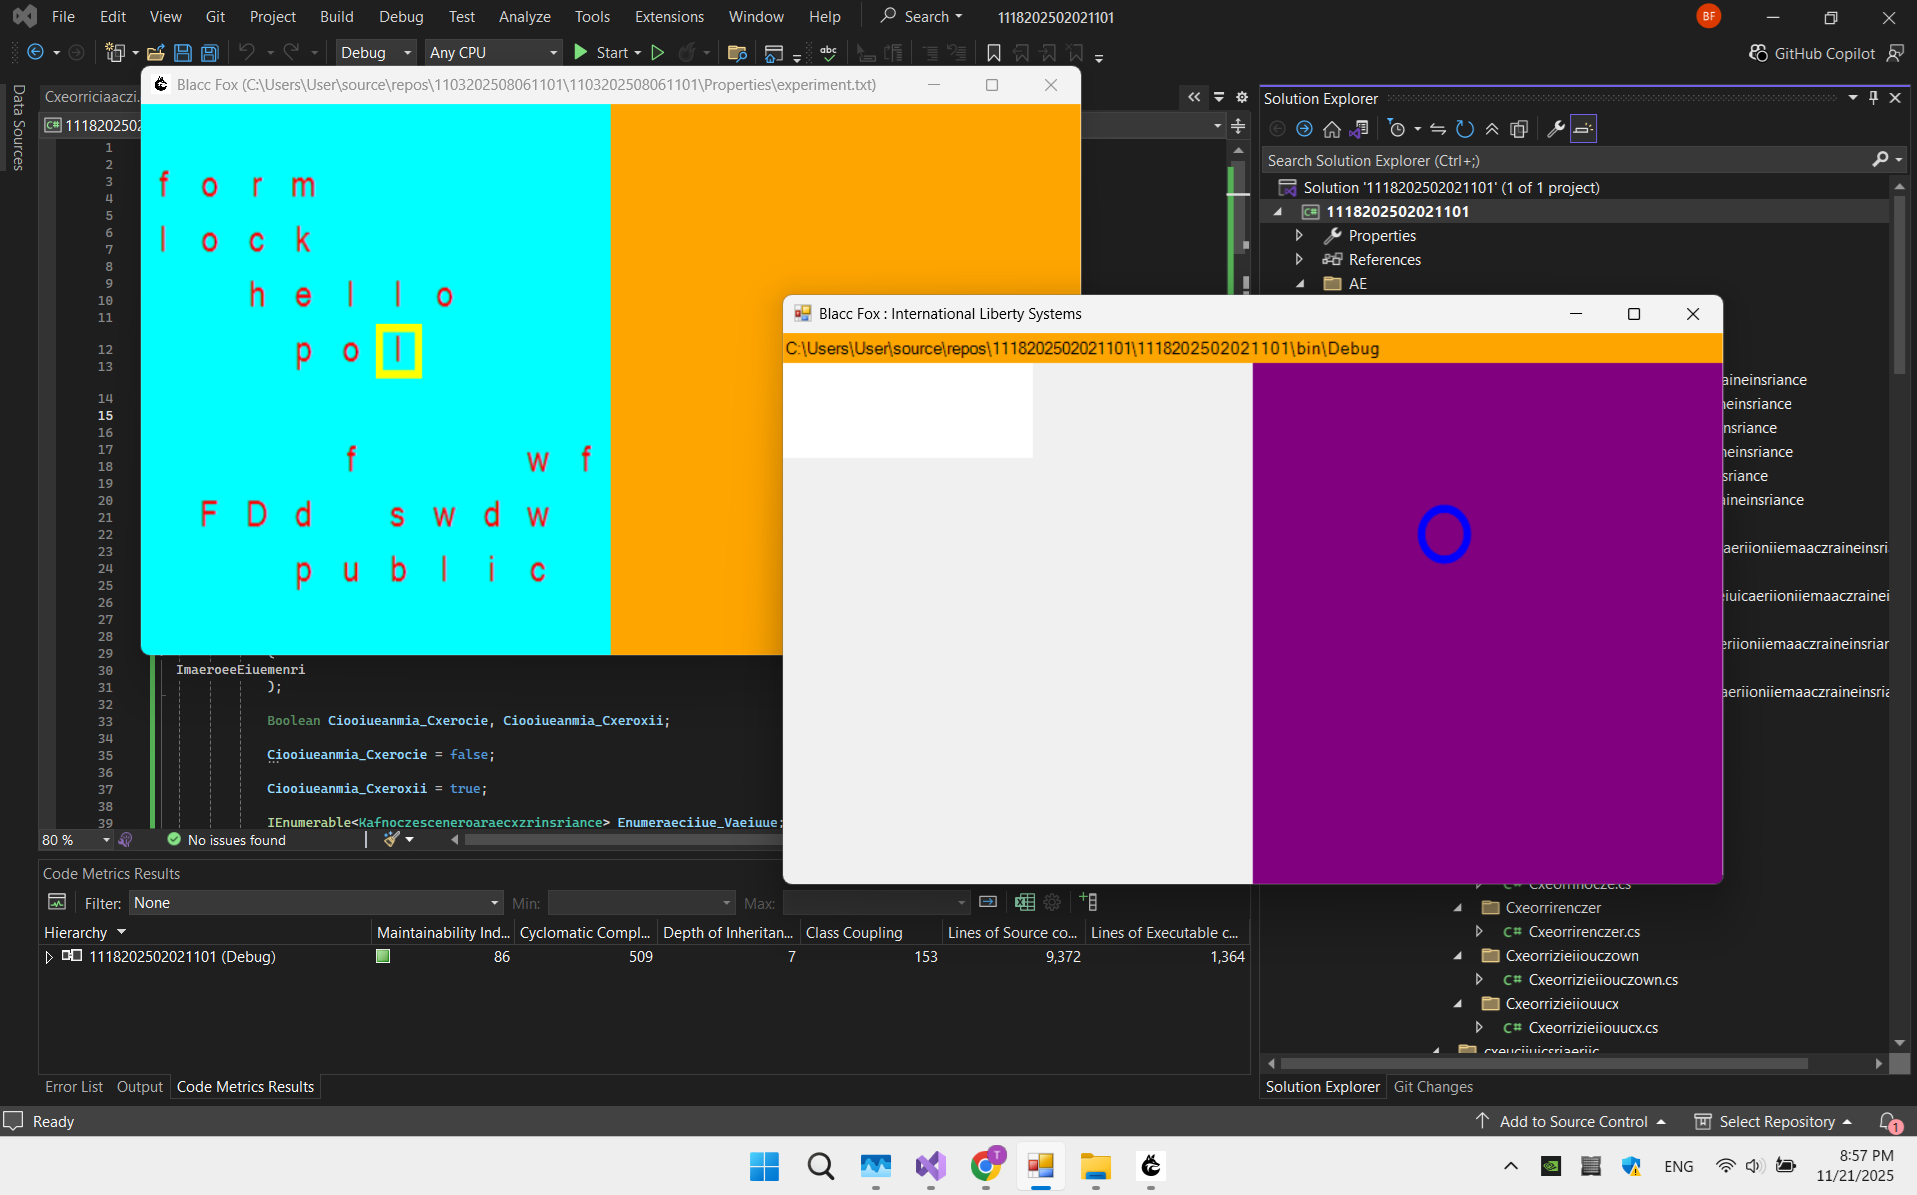1917x1195 pixels.
Task: Click the Windows Start button
Action: pos(764,1165)
